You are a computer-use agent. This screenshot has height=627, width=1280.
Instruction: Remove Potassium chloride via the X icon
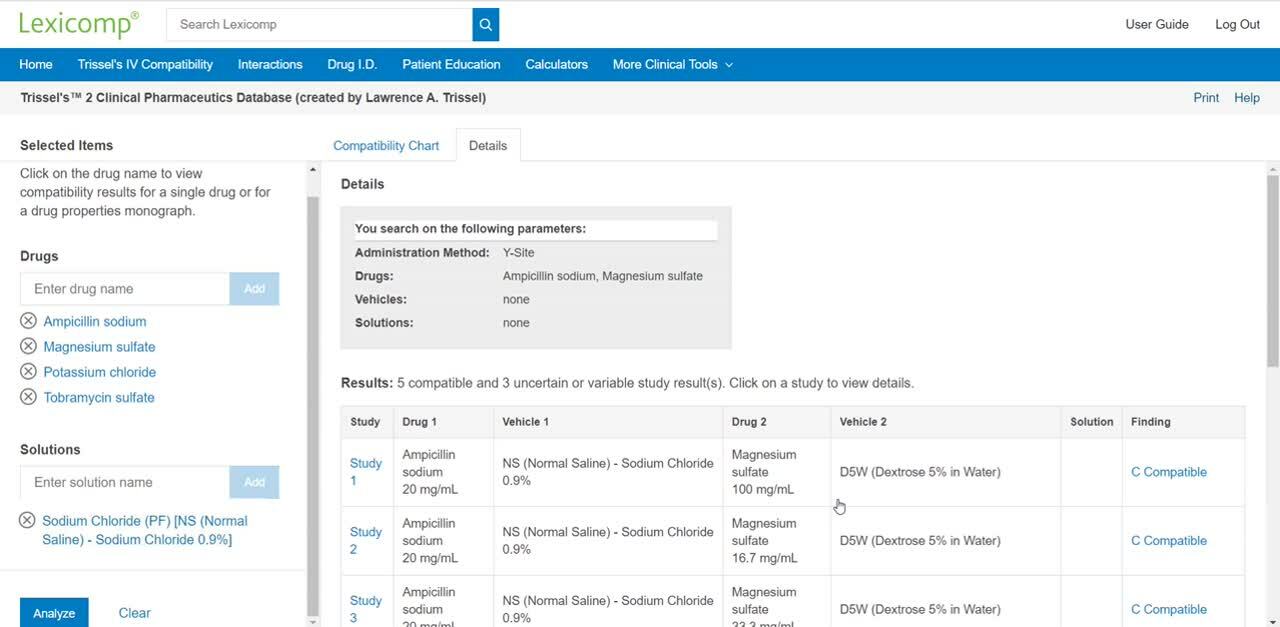pyautogui.click(x=28, y=372)
